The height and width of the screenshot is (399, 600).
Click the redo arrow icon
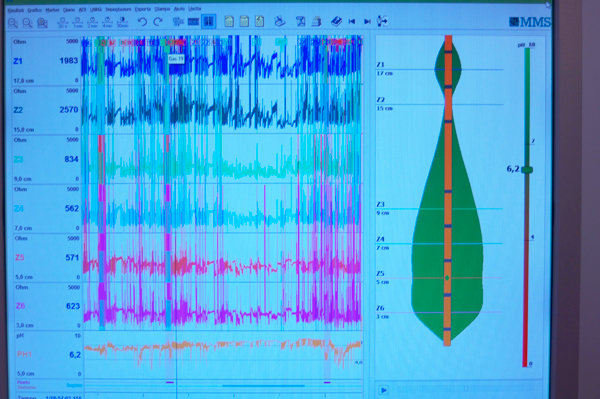(158, 22)
